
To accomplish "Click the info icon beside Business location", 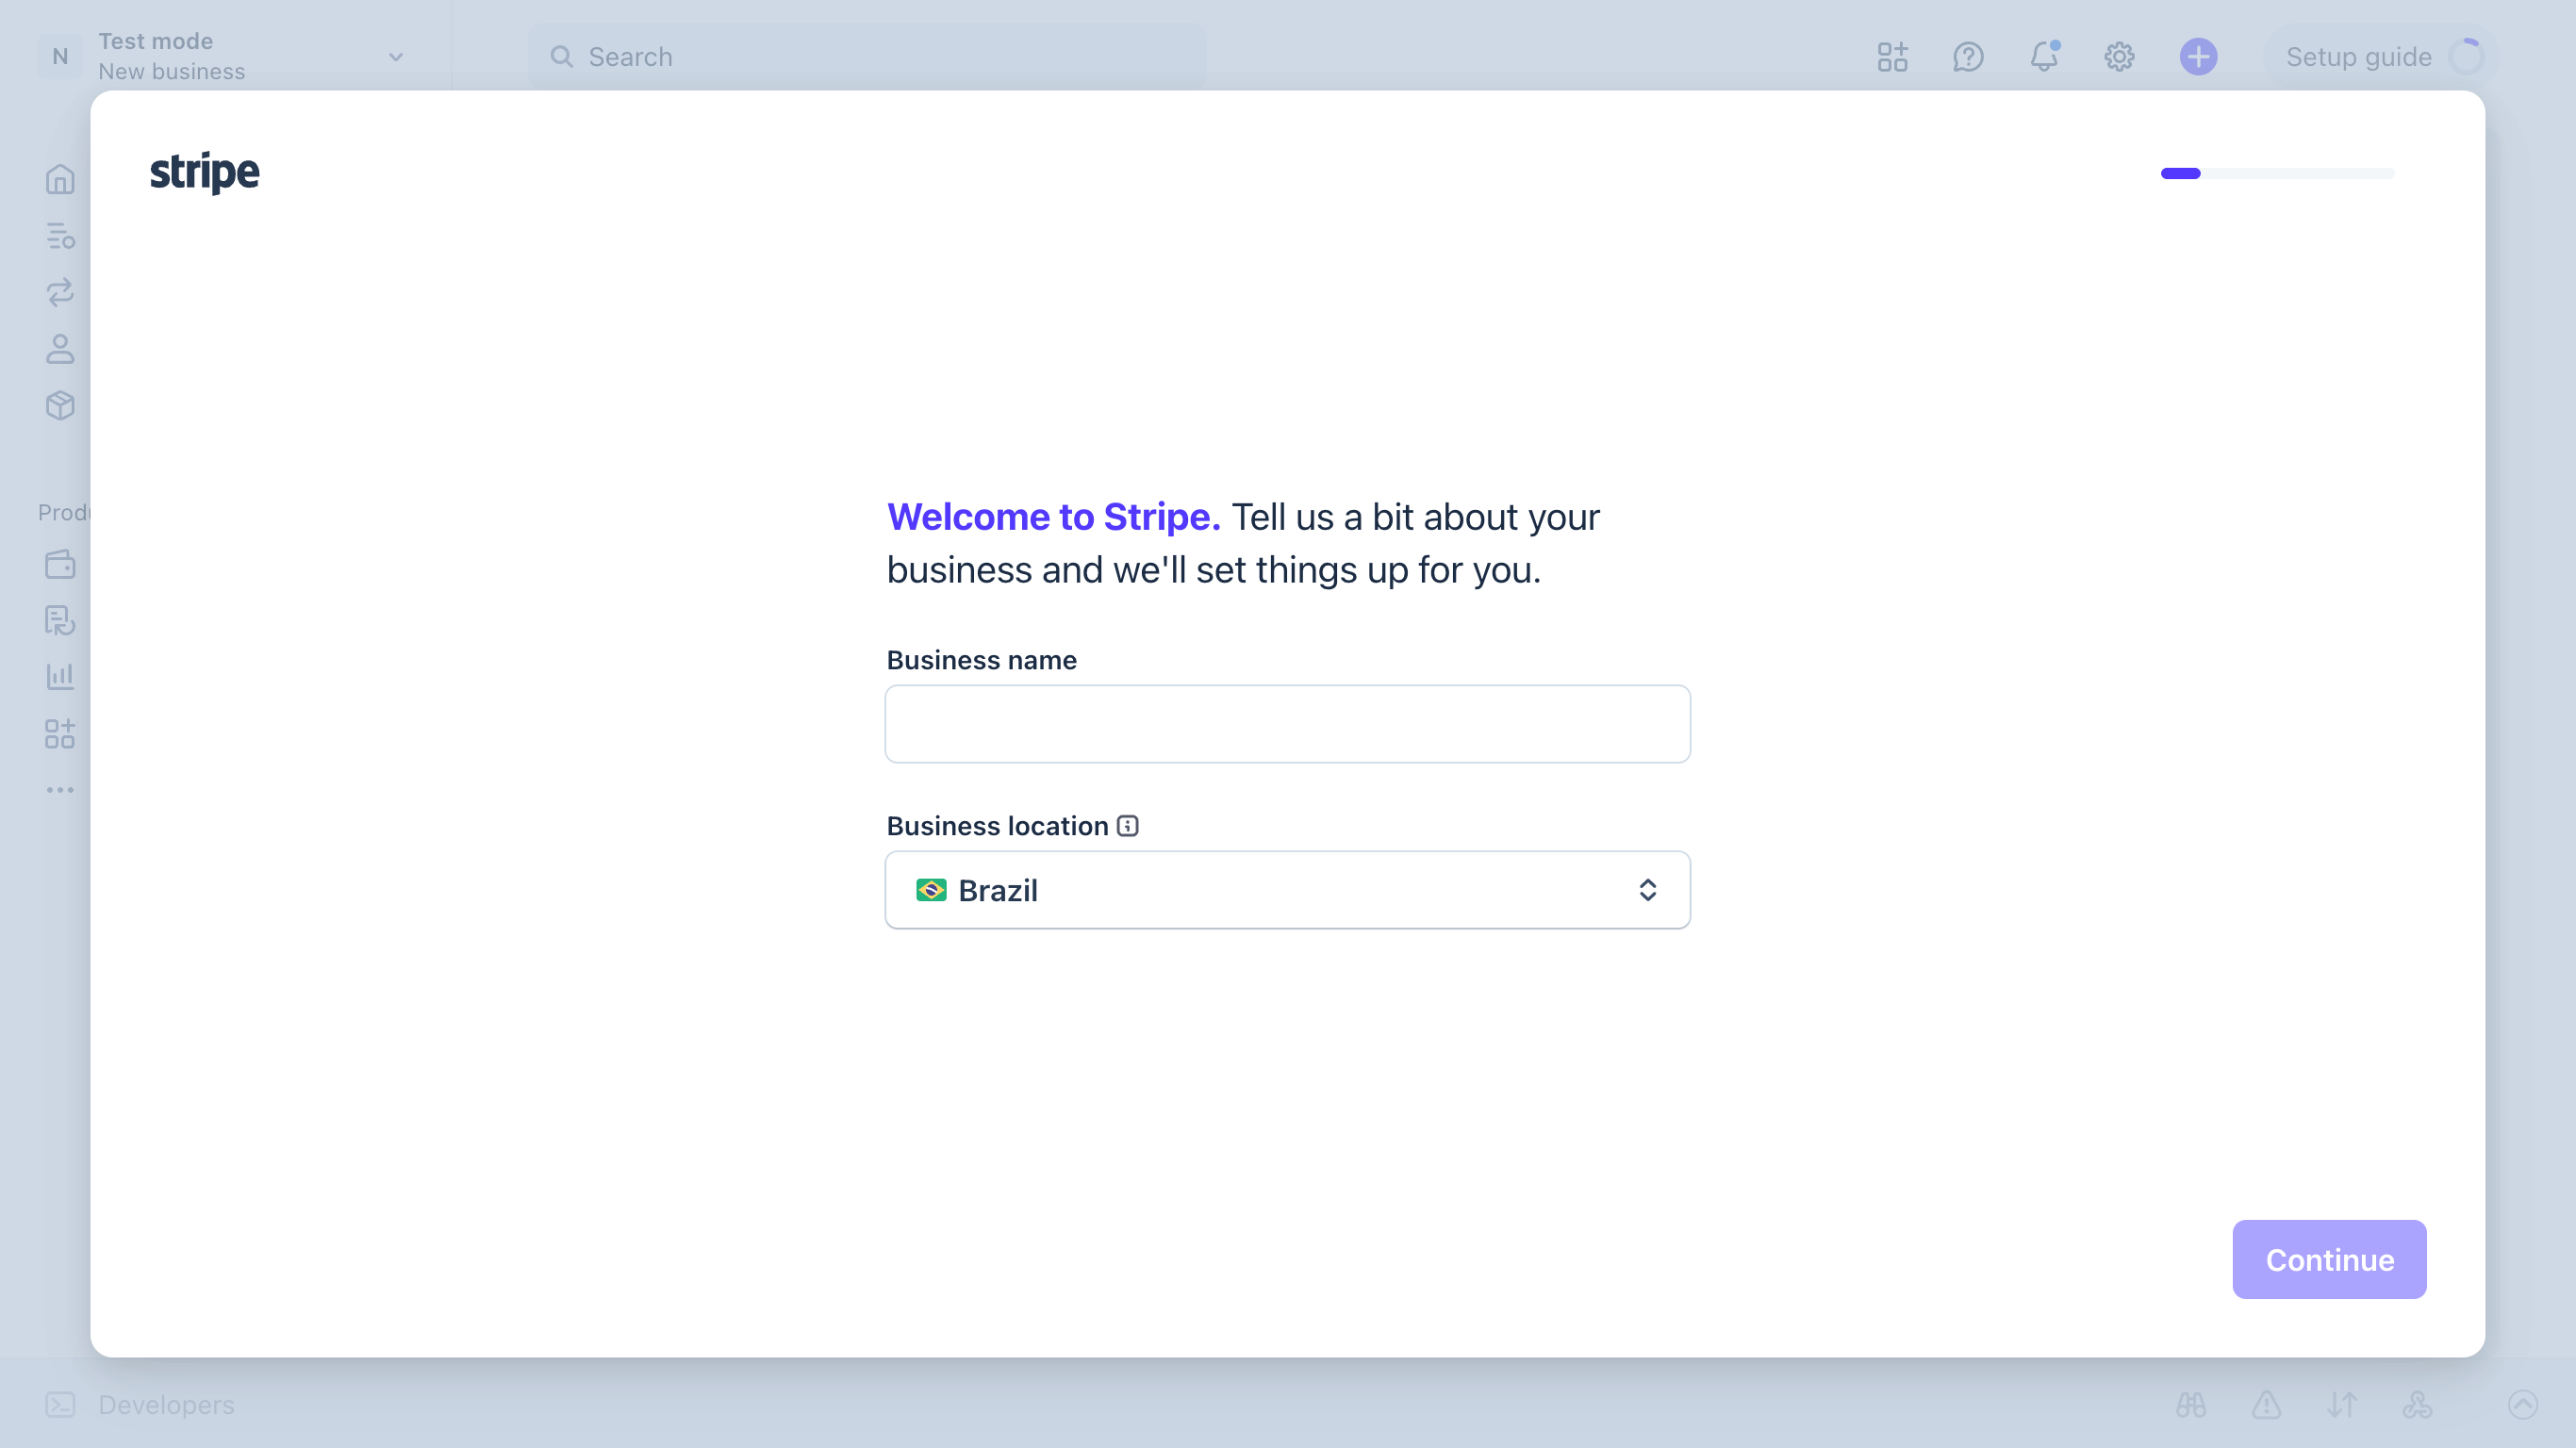I will tap(1127, 826).
